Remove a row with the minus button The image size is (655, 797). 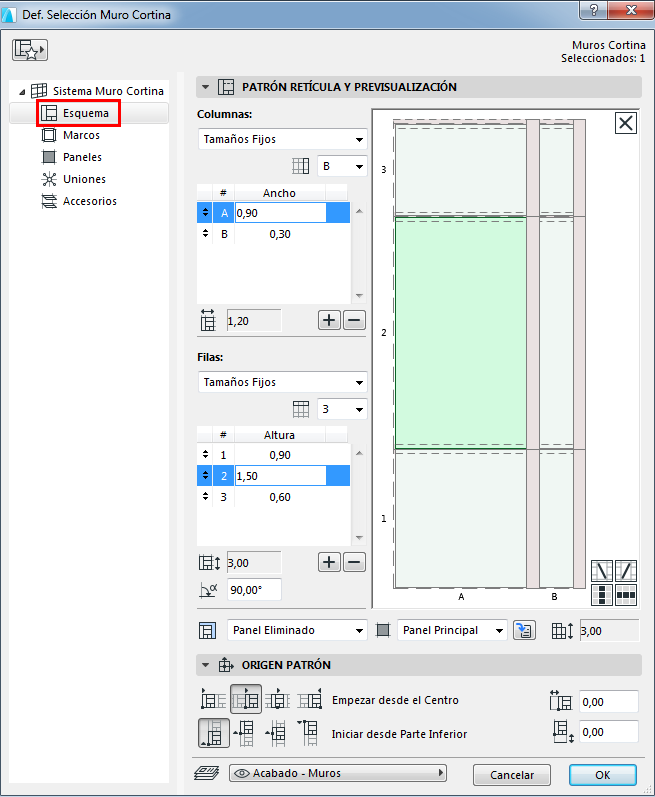(354, 562)
